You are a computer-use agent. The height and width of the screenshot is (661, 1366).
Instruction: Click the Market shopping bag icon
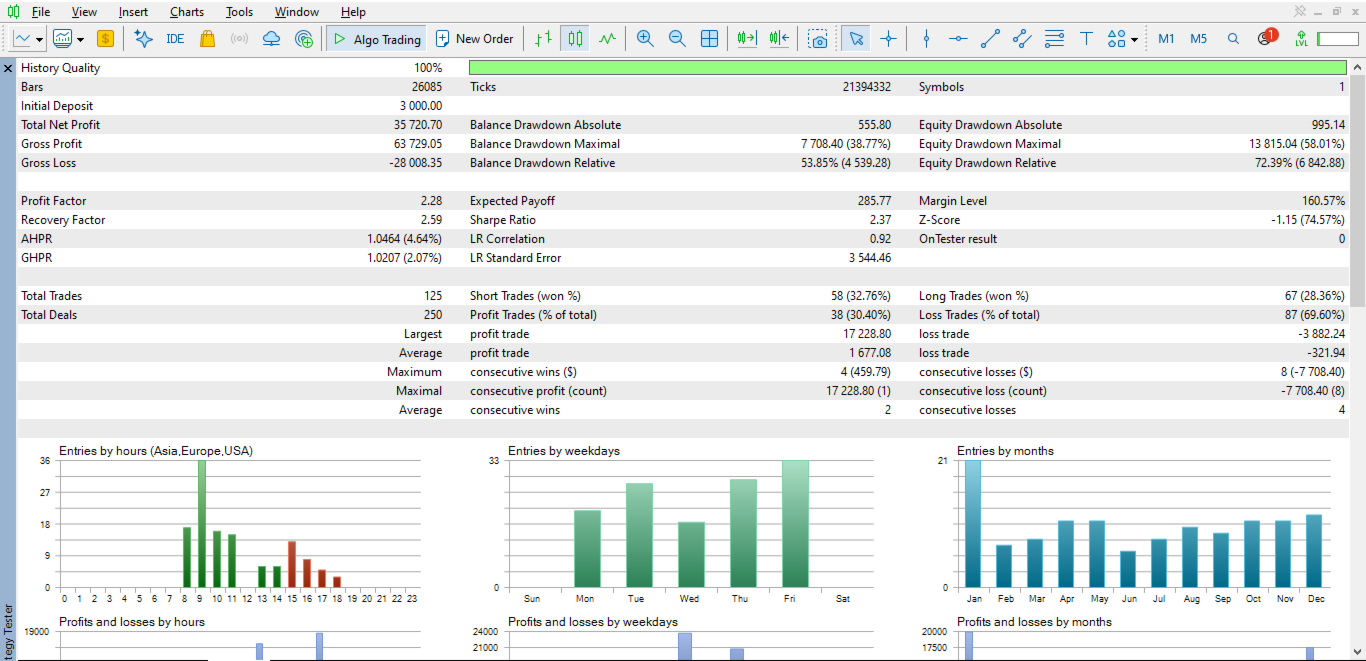(207, 39)
